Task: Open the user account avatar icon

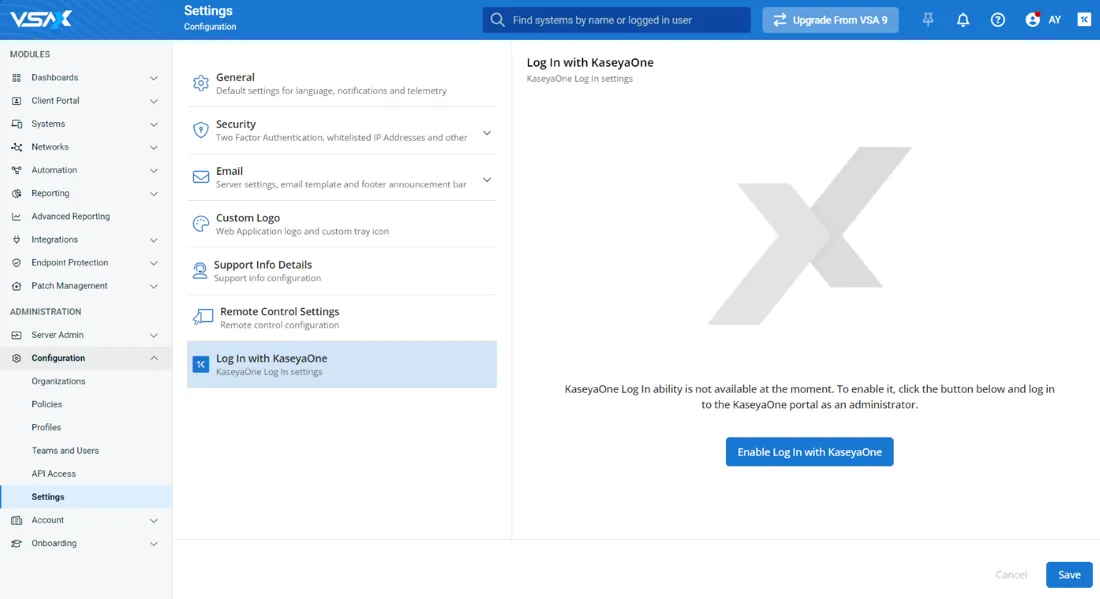Action: click(1033, 20)
